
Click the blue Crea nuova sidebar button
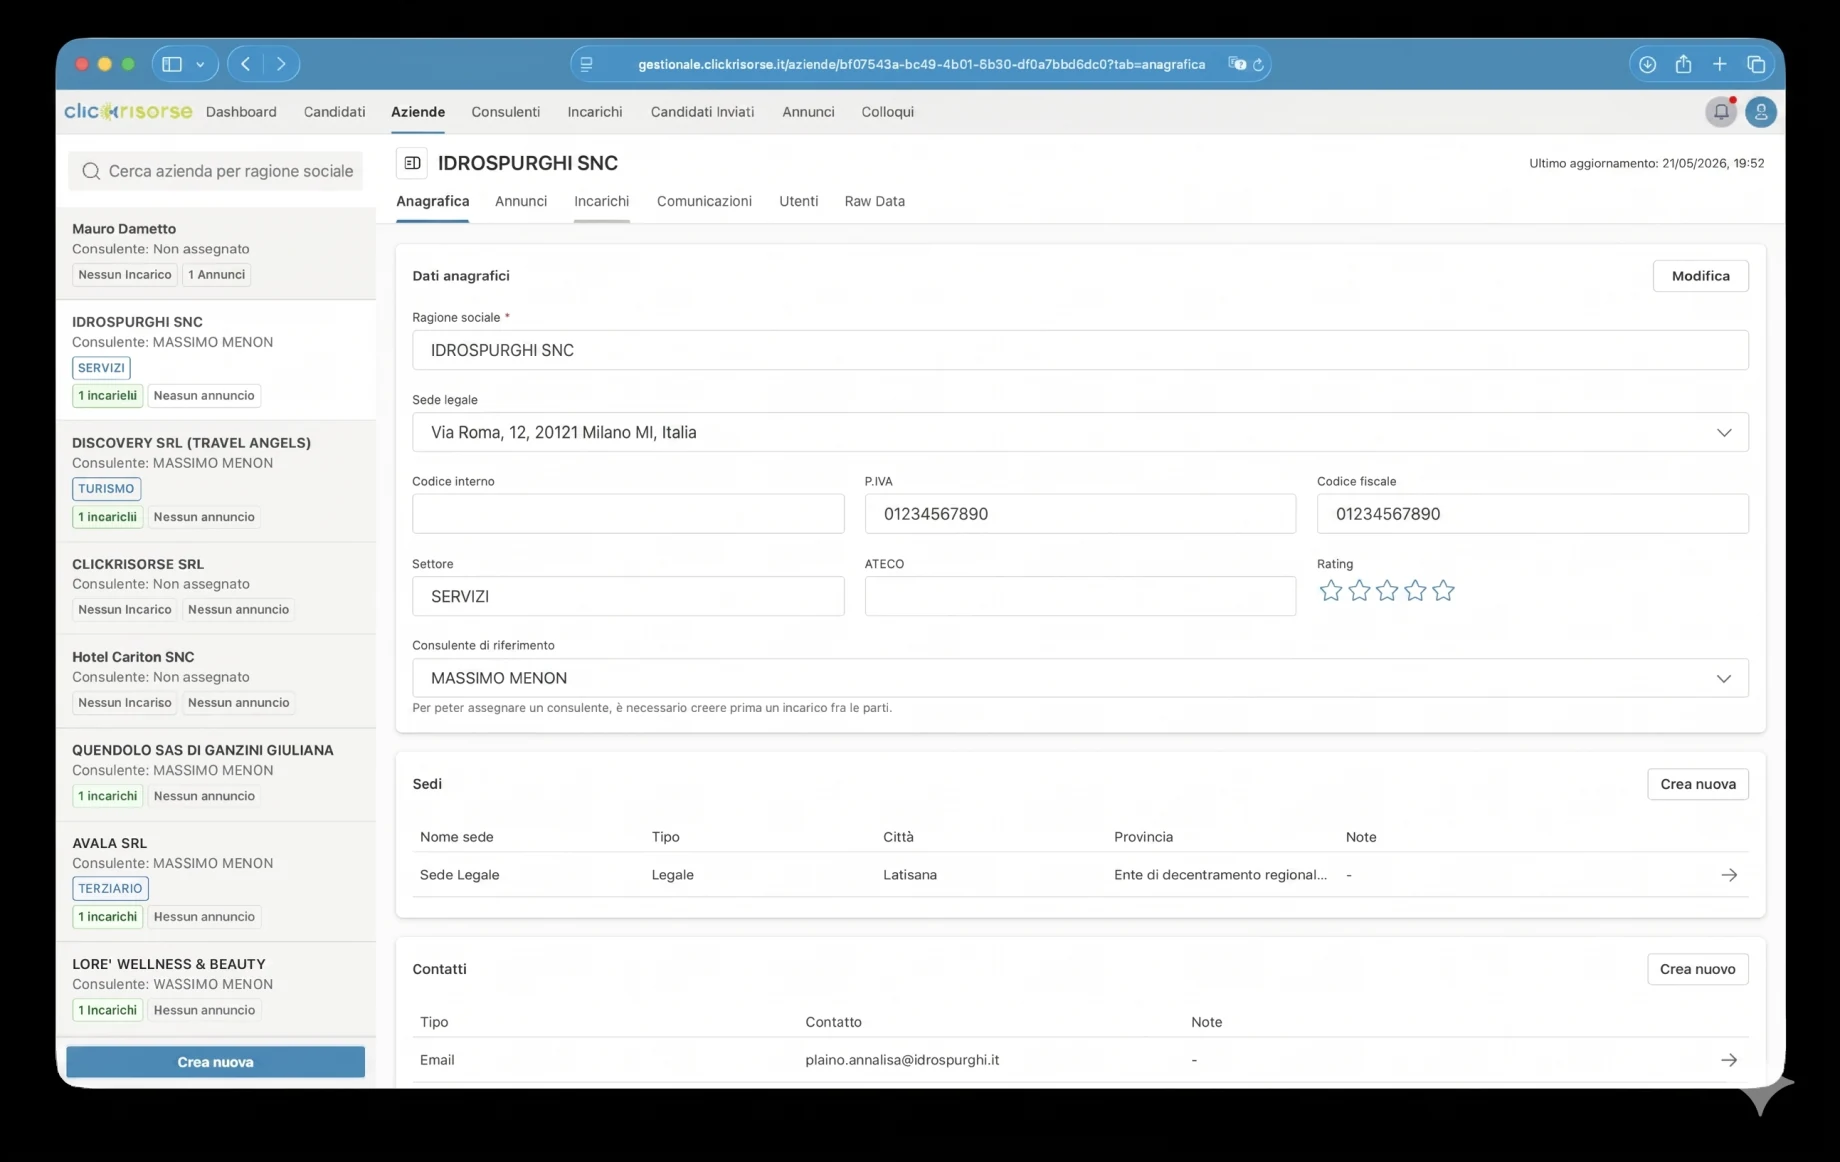tap(215, 1062)
